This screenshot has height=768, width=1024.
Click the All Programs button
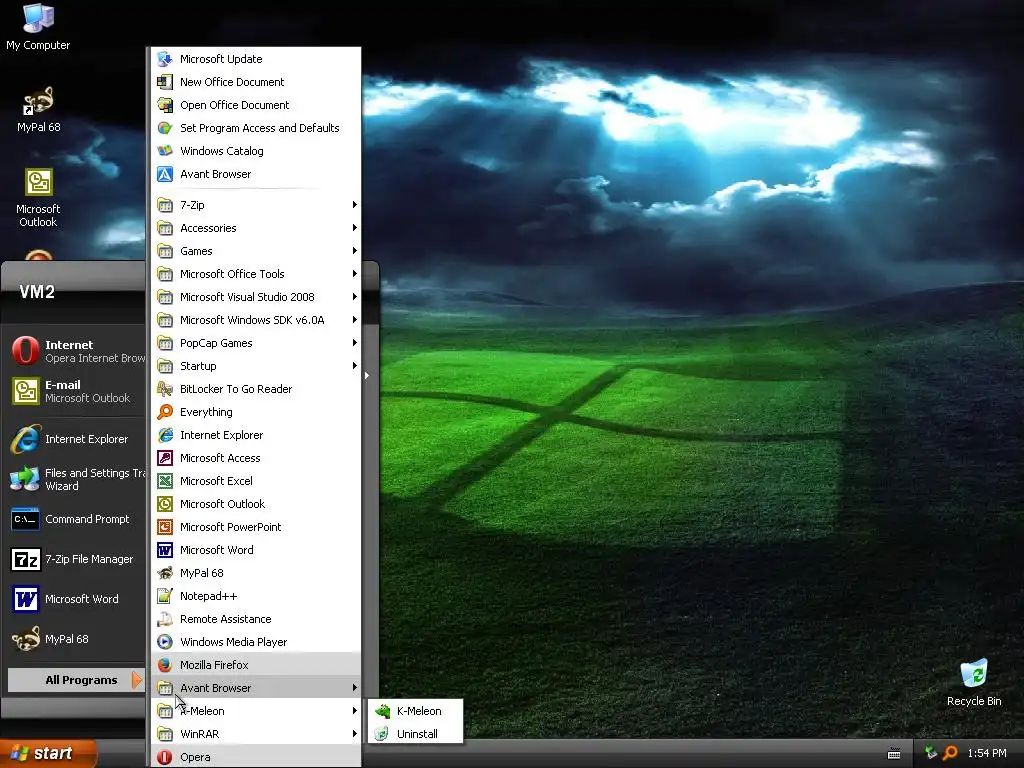pyautogui.click(x=76, y=680)
